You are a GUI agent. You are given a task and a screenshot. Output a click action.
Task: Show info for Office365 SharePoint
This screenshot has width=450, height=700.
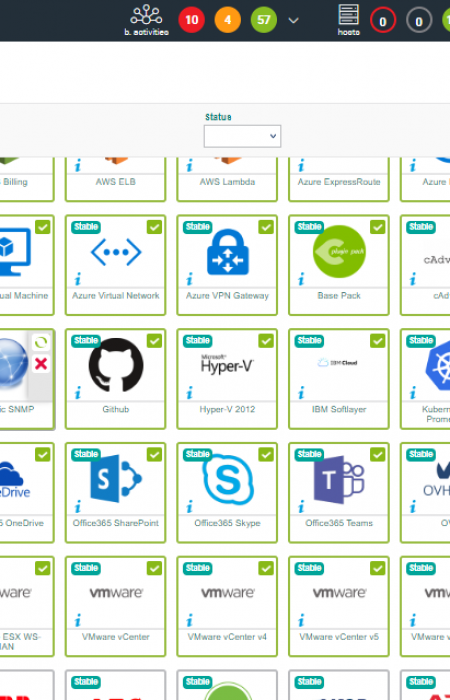point(78,507)
